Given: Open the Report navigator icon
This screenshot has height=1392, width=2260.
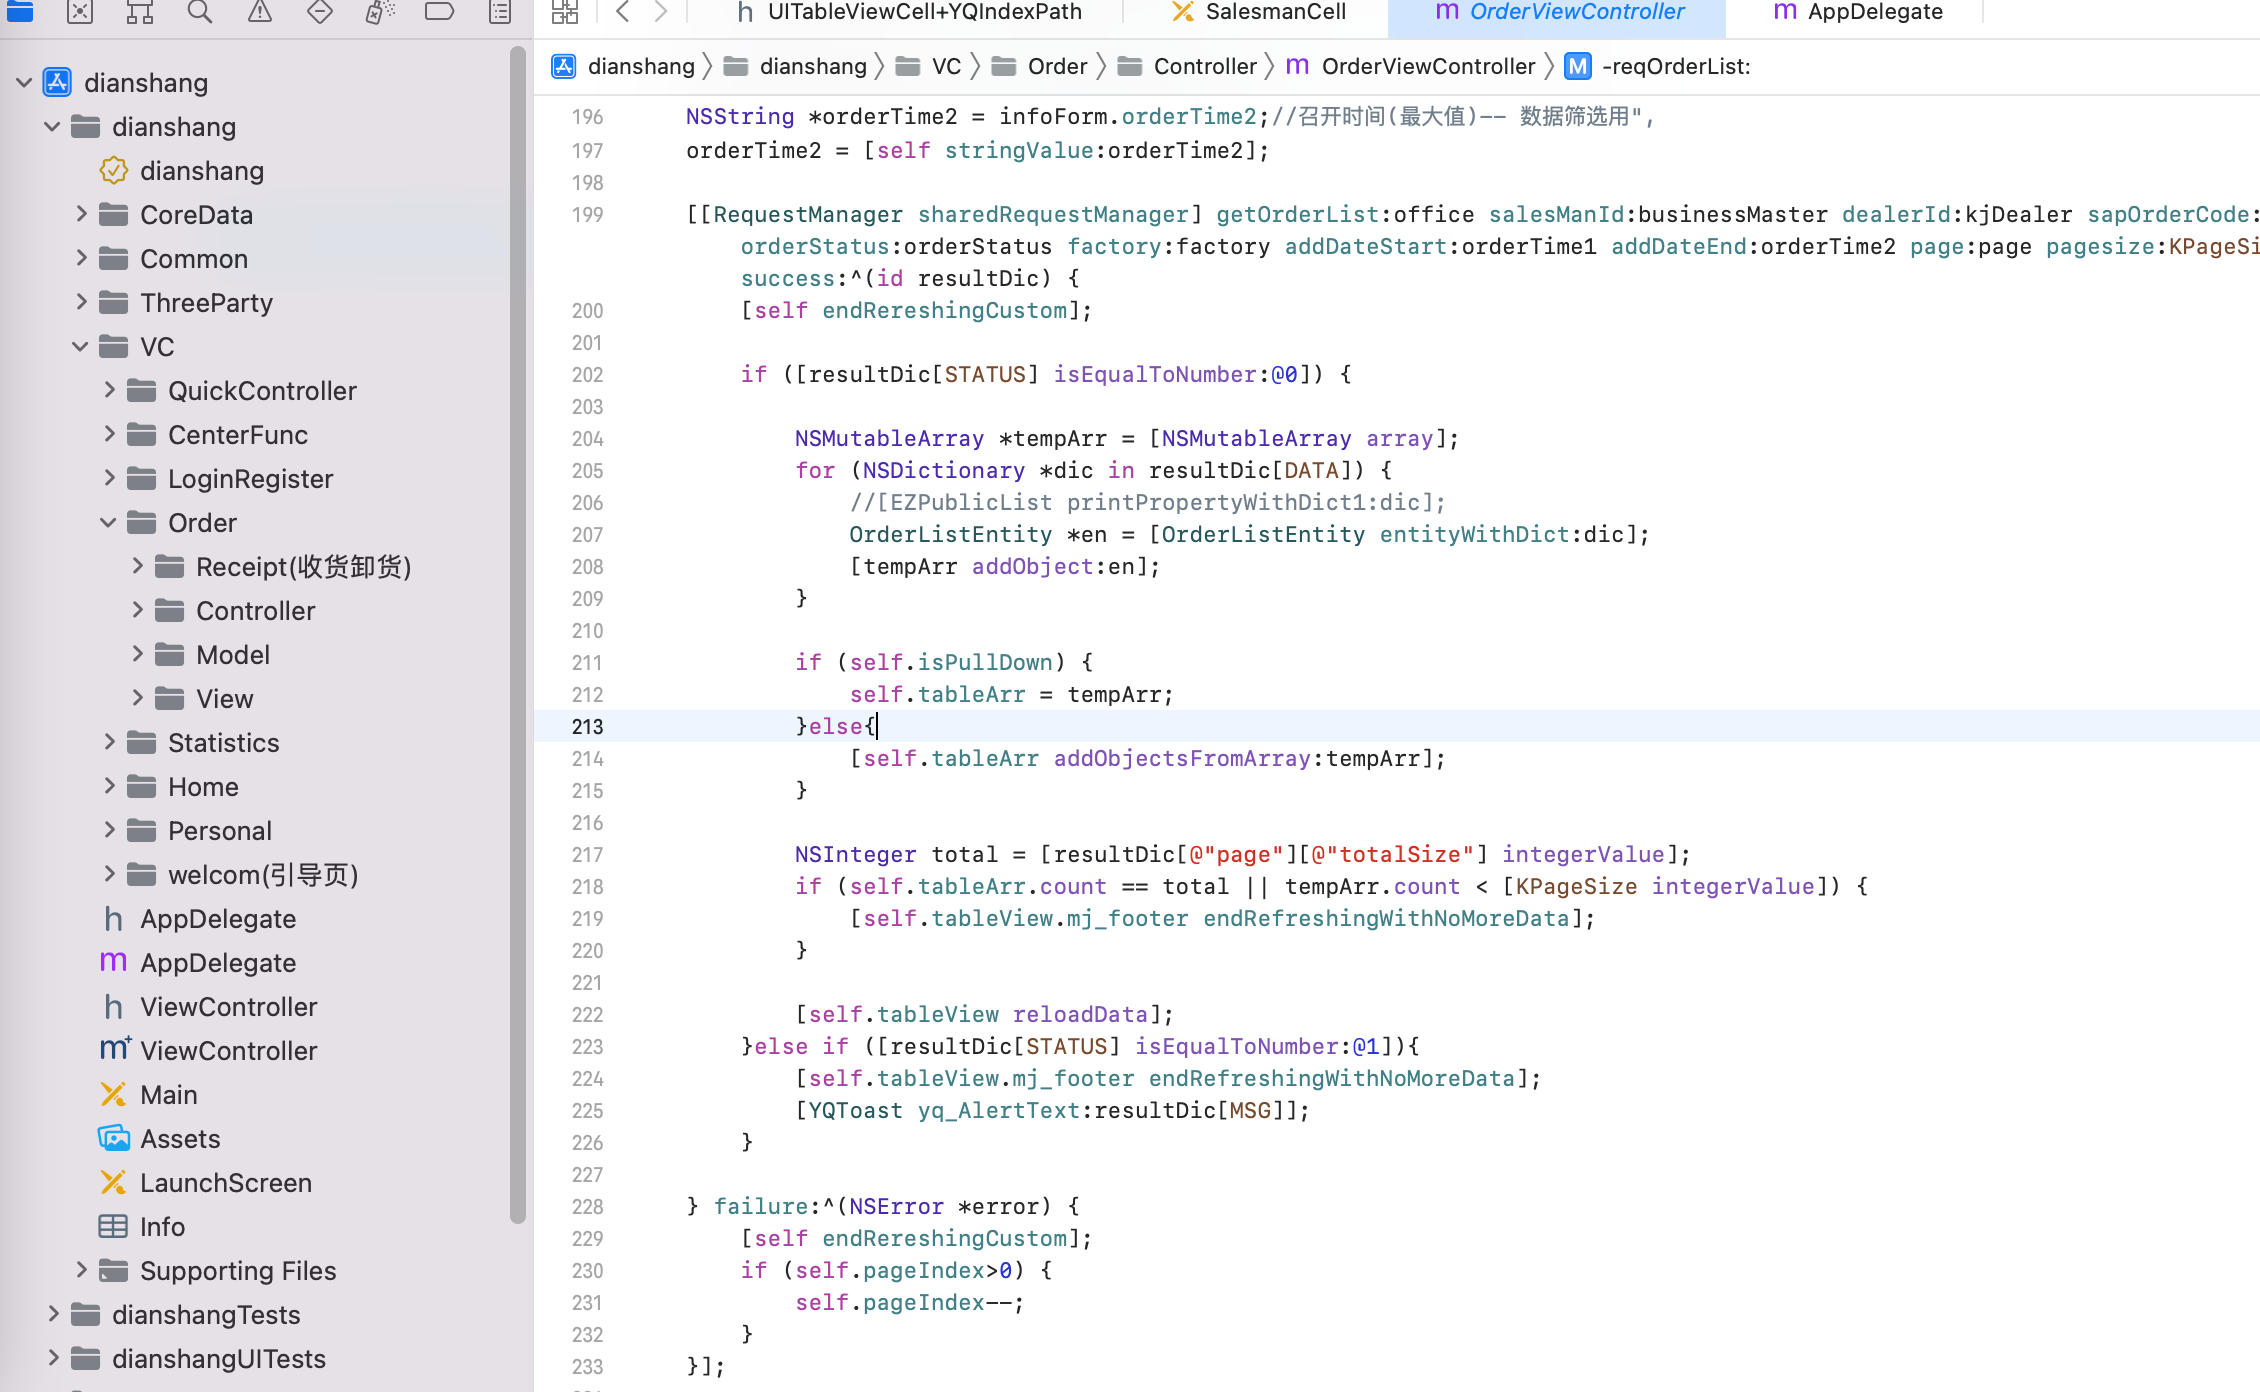Looking at the screenshot, I should coord(500,11).
